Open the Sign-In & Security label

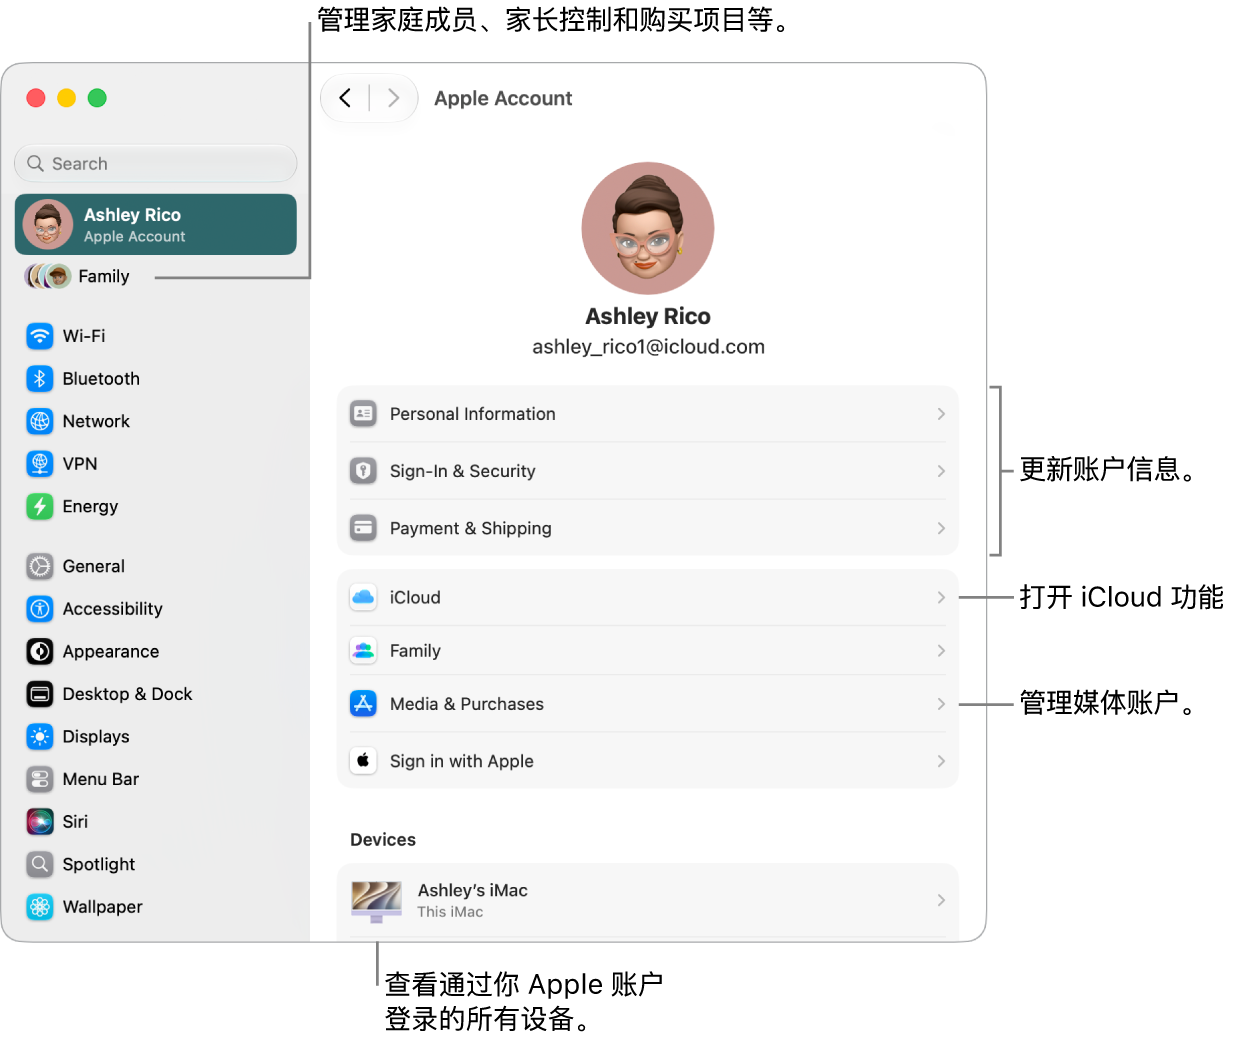(462, 471)
